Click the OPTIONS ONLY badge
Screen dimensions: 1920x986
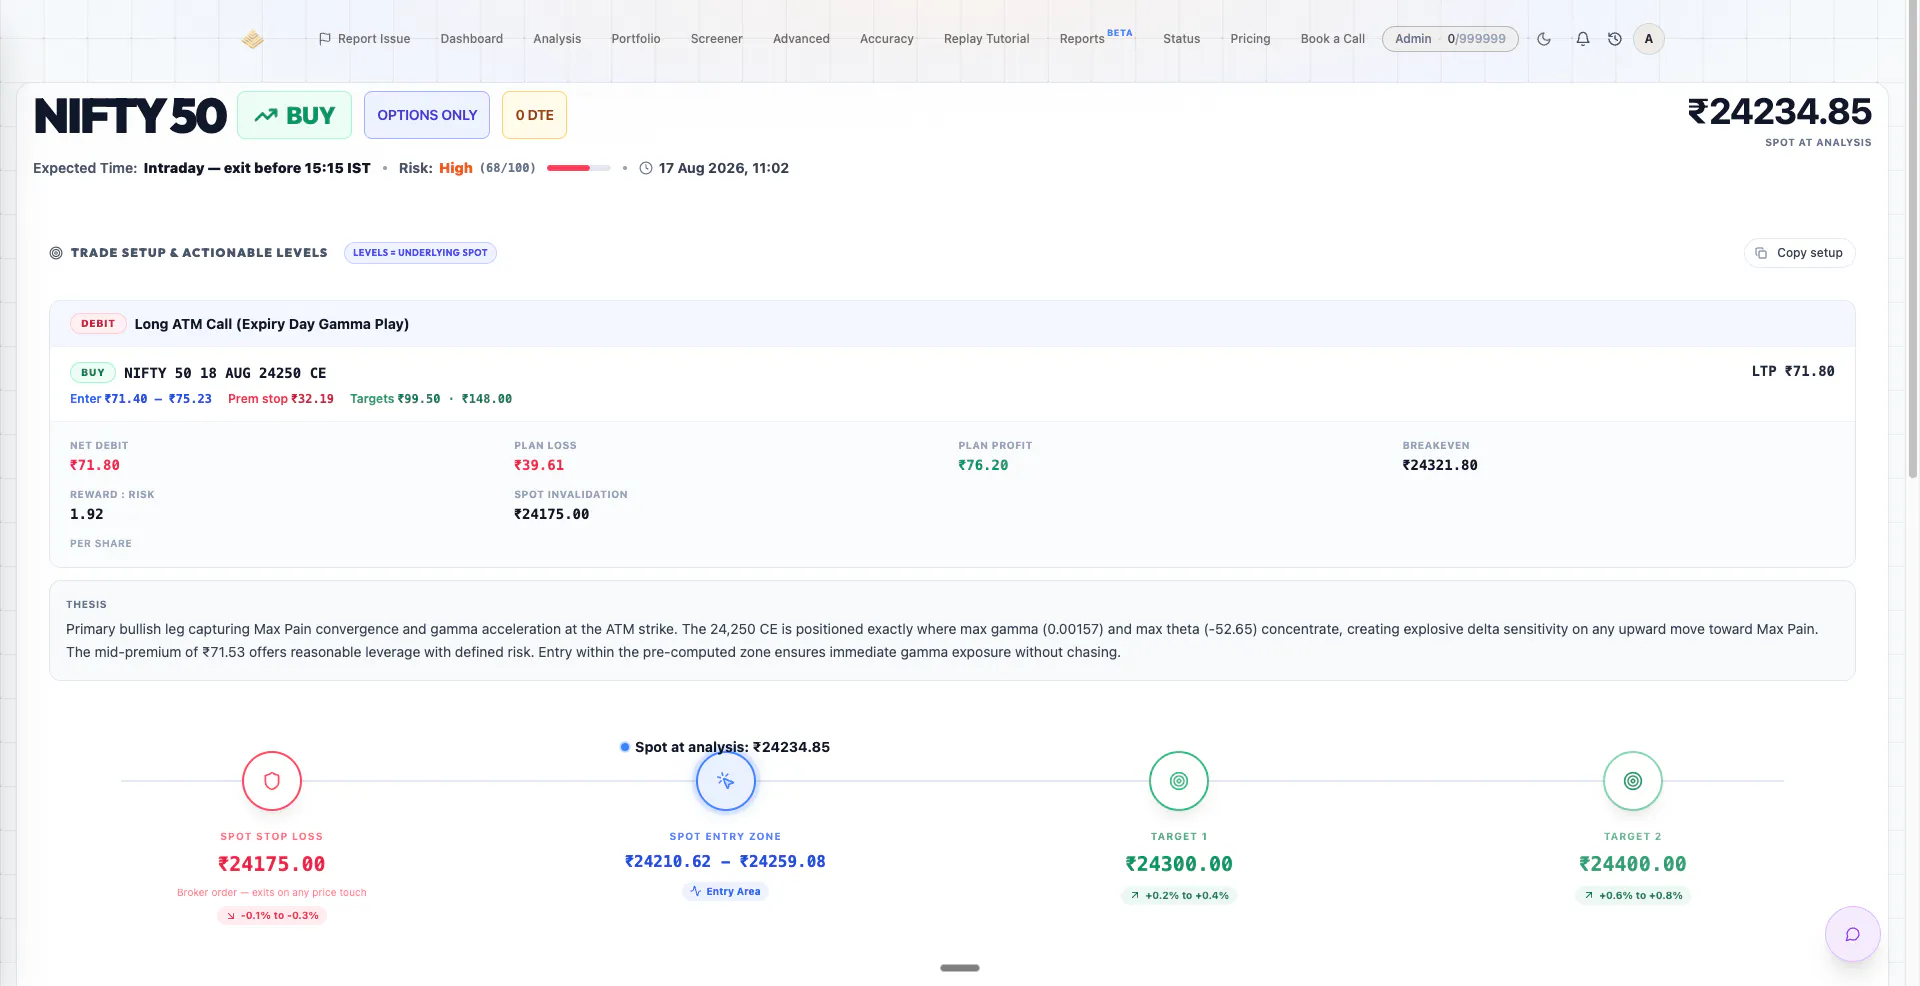[427, 115]
